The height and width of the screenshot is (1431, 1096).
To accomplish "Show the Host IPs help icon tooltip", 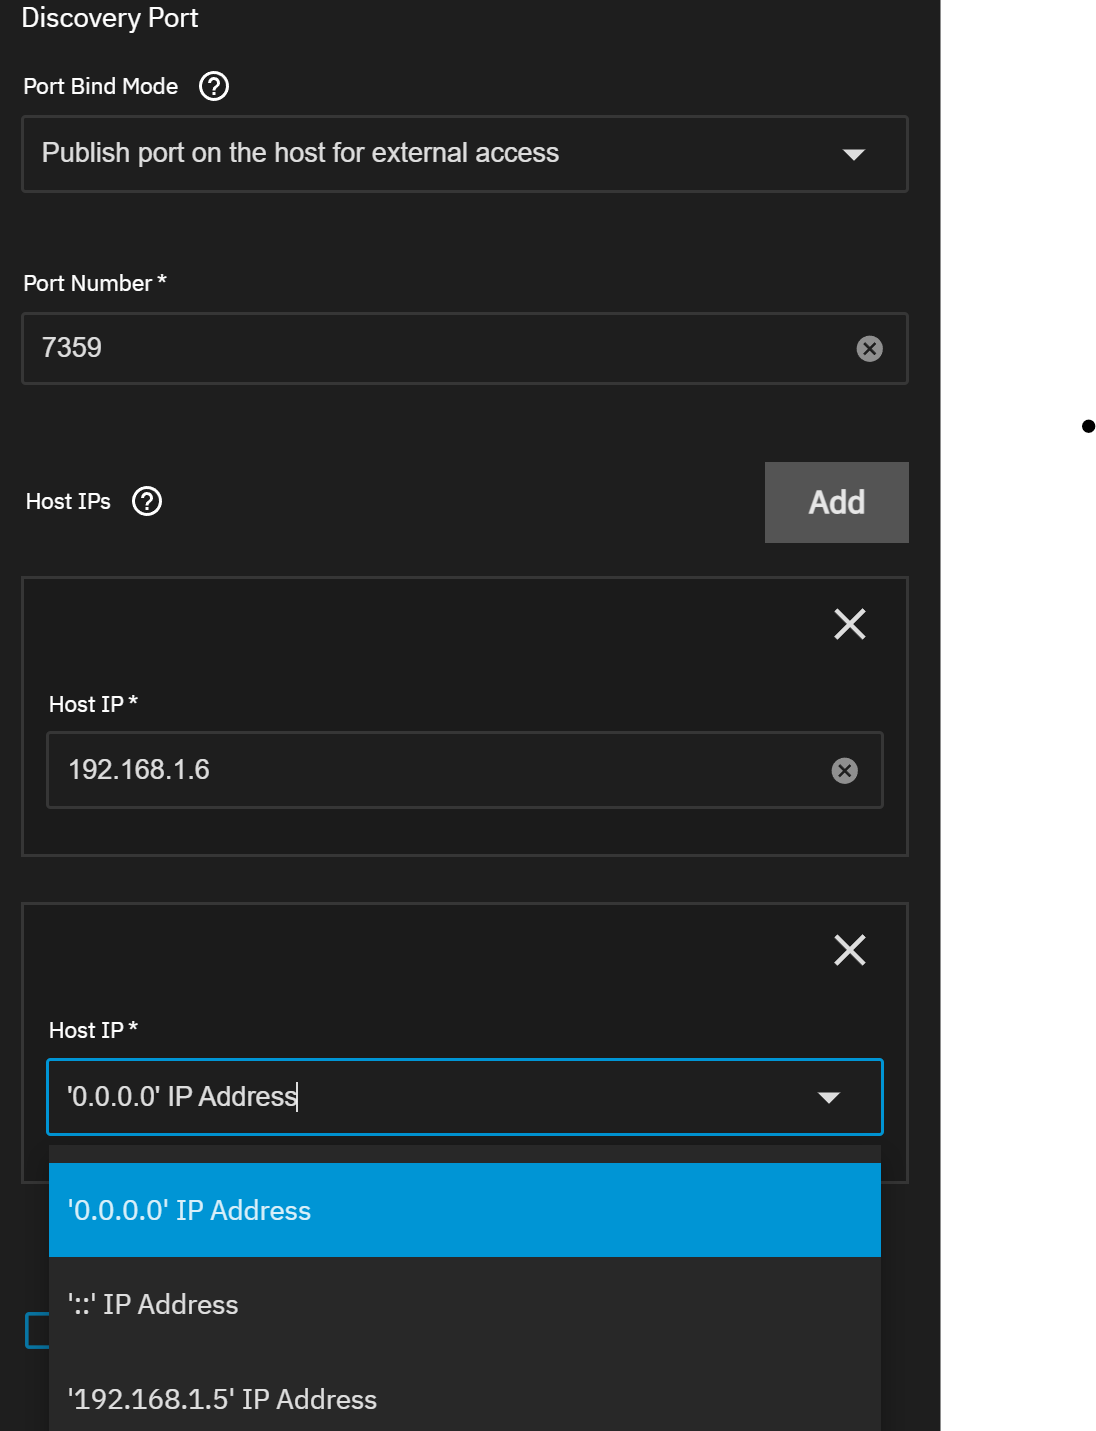I will pos(147,501).
